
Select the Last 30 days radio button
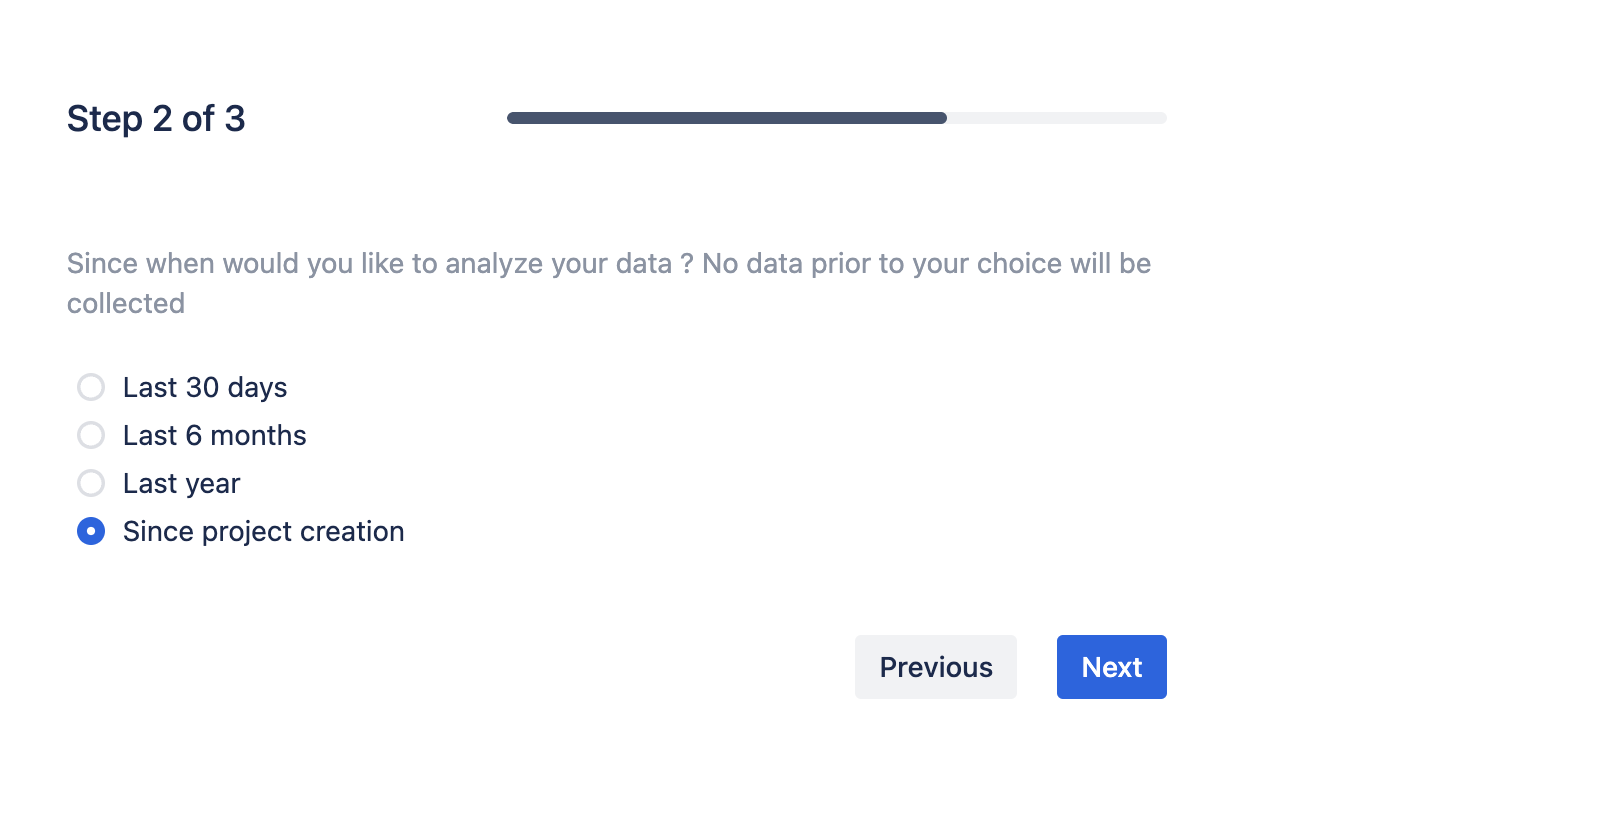coord(91,387)
